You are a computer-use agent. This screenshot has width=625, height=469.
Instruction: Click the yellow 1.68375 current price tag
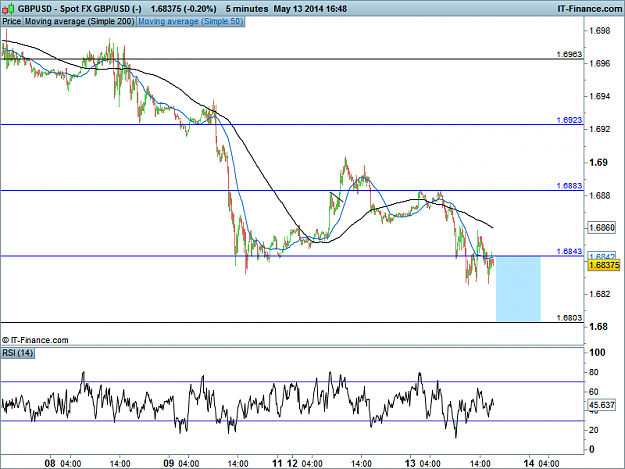[604, 265]
